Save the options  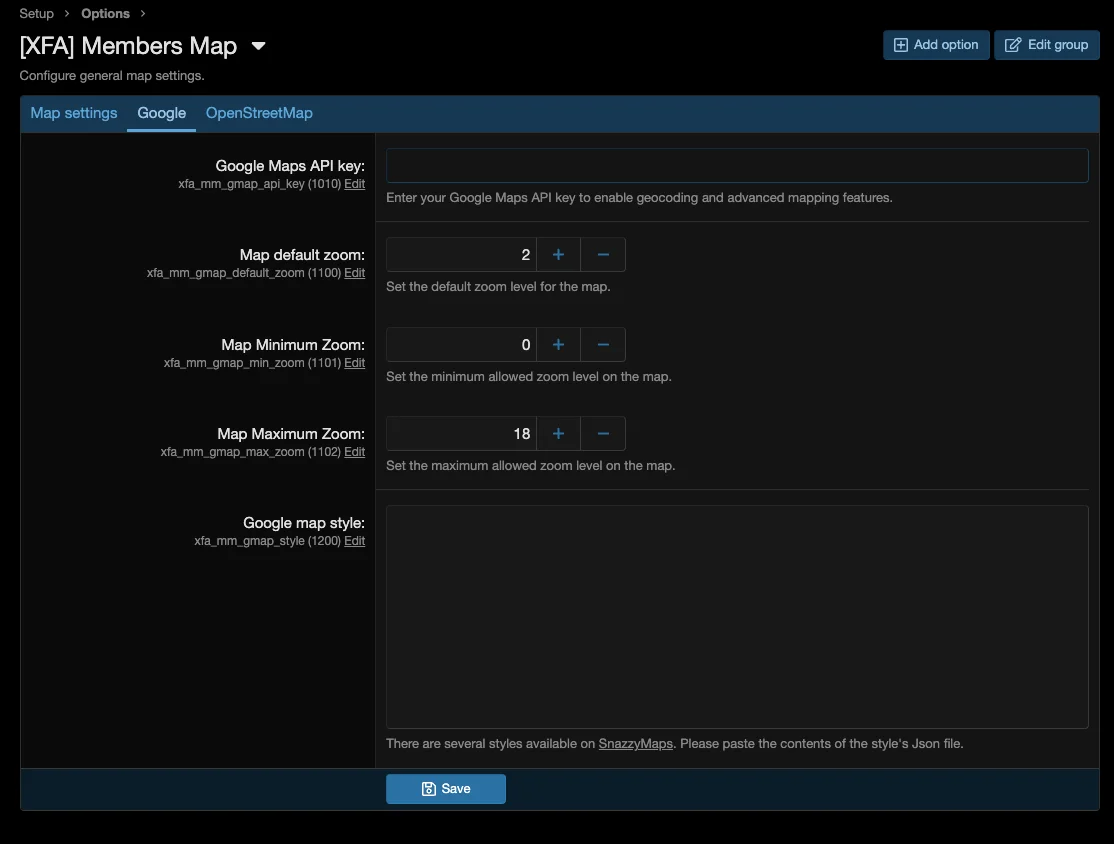point(445,789)
